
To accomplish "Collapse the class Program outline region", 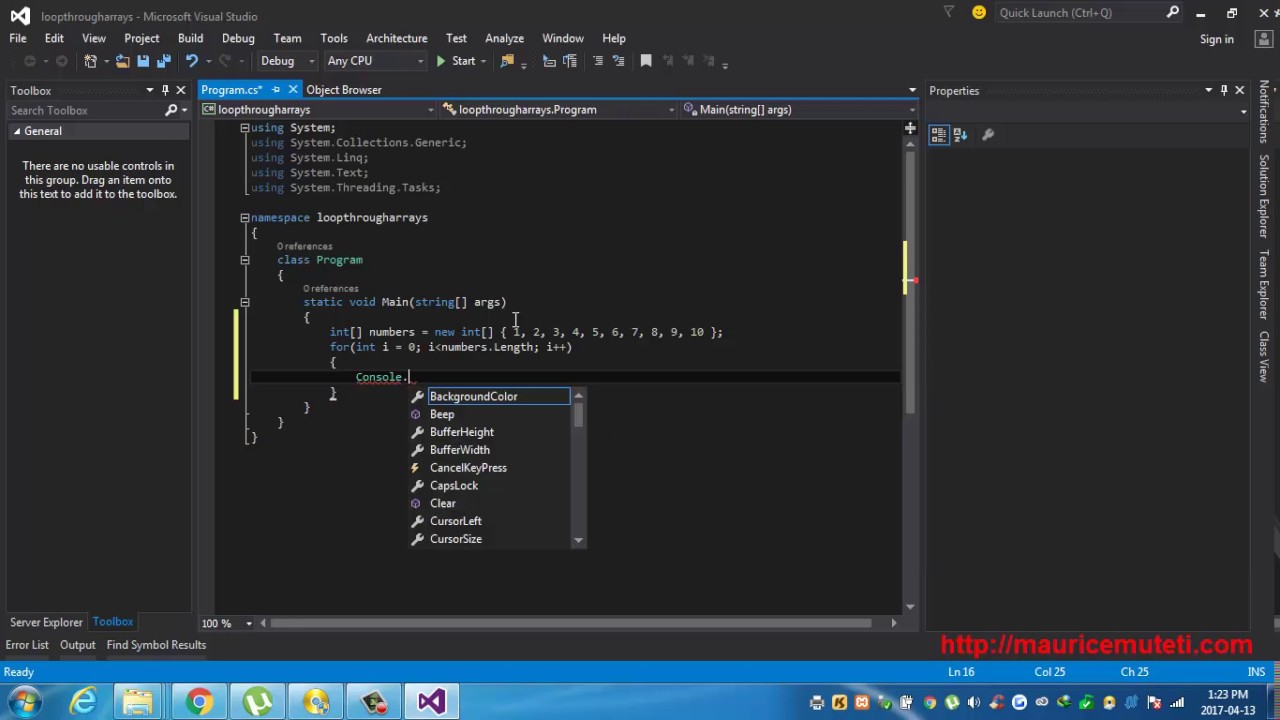I will click(244, 260).
